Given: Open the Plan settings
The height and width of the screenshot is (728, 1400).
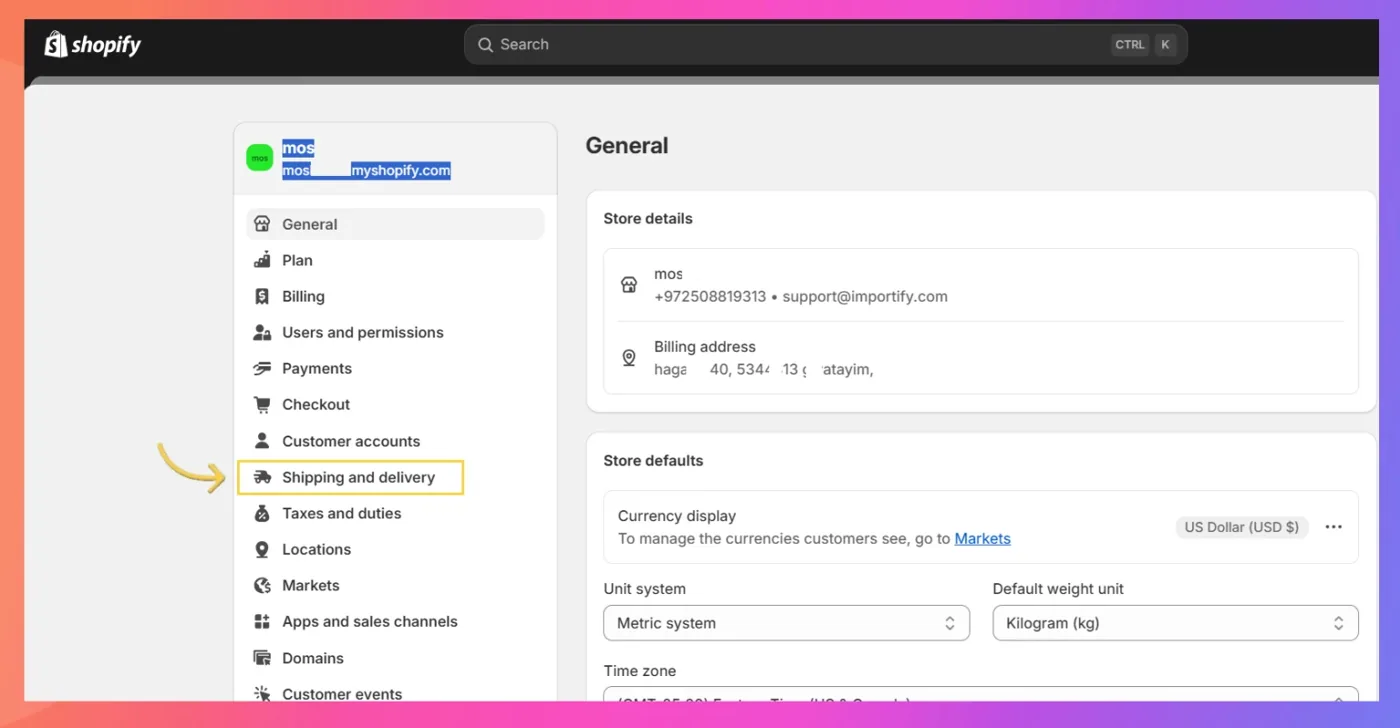Looking at the screenshot, I should point(395,260).
